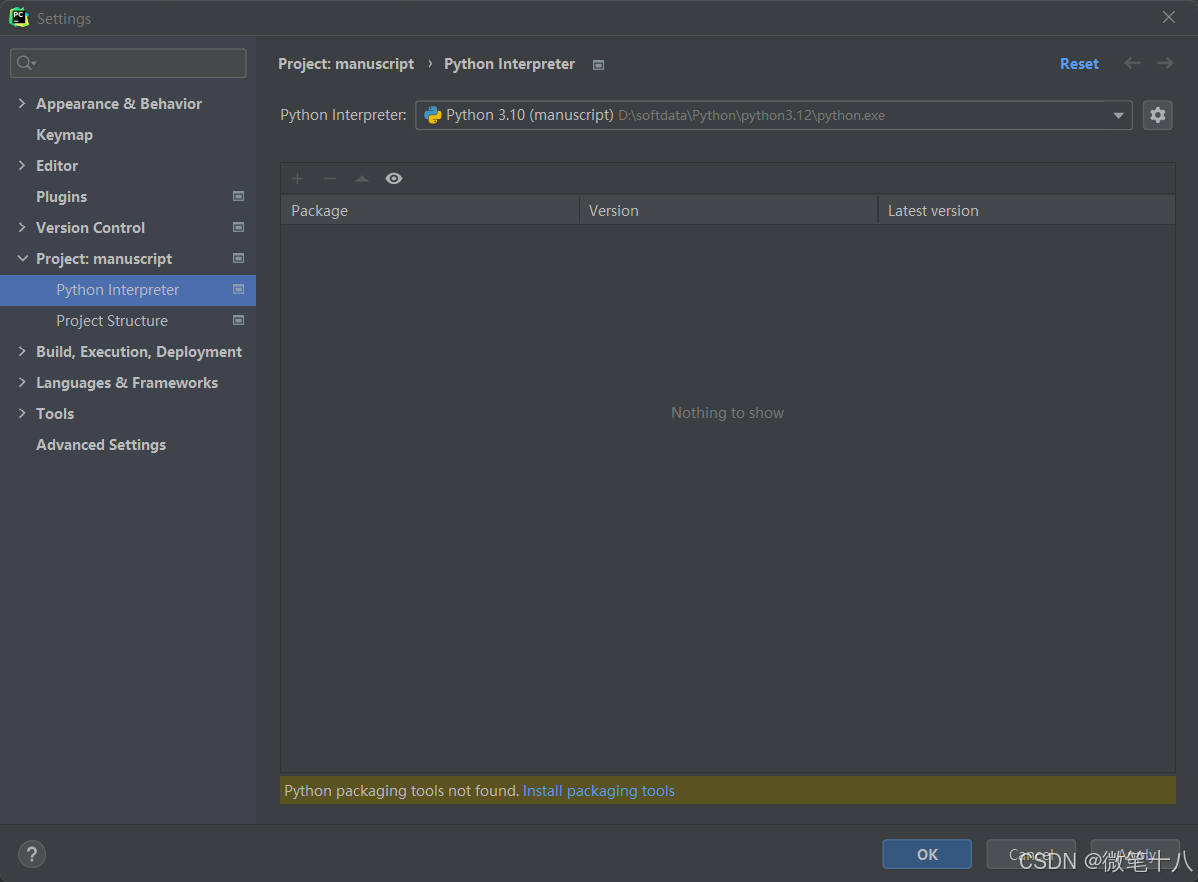Click the remove package minus icon

click(x=330, y=179)
